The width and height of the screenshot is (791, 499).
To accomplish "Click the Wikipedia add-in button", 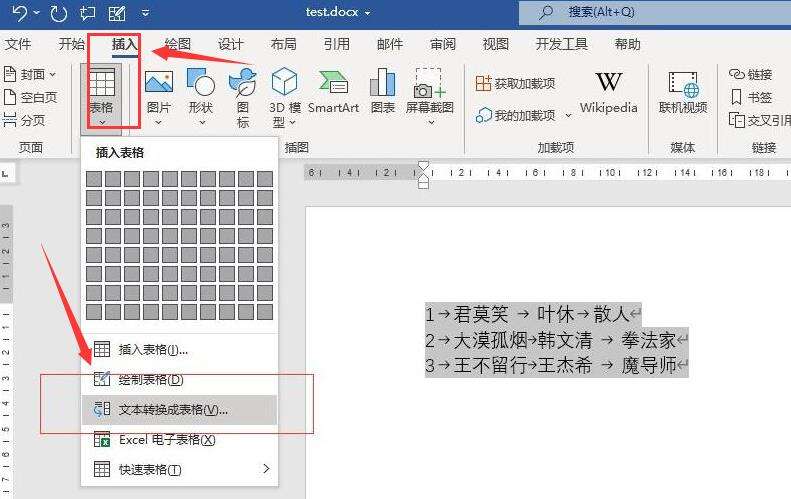I will pyautogui.click(x=608, y=93).
